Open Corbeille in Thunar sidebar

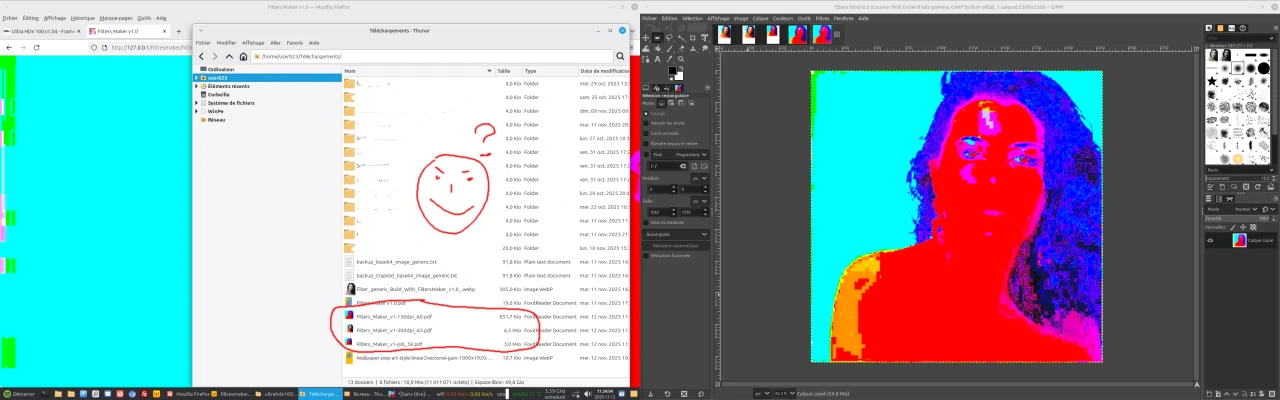[218, 94]
